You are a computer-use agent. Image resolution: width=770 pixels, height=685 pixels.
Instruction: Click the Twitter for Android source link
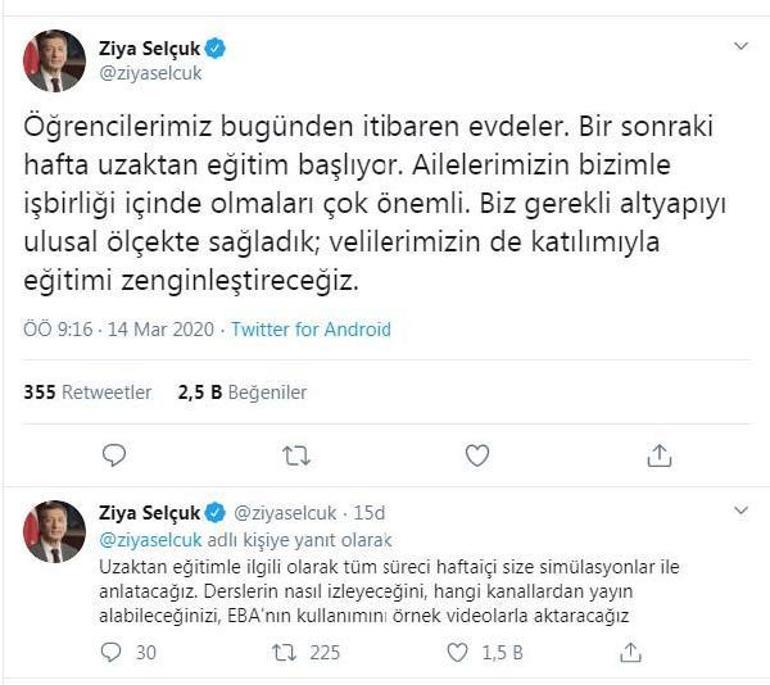(311, 328)
